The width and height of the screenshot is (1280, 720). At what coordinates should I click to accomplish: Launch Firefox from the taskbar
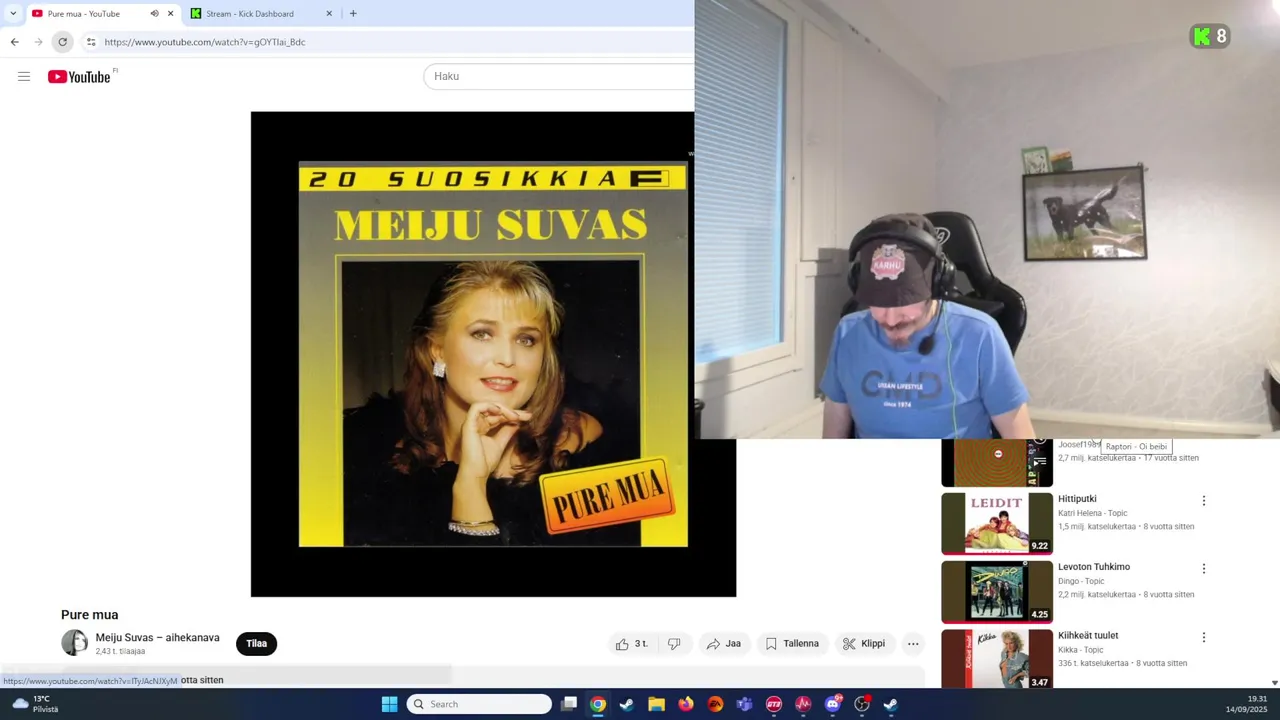pyautogui.click(x=685, y=704)
